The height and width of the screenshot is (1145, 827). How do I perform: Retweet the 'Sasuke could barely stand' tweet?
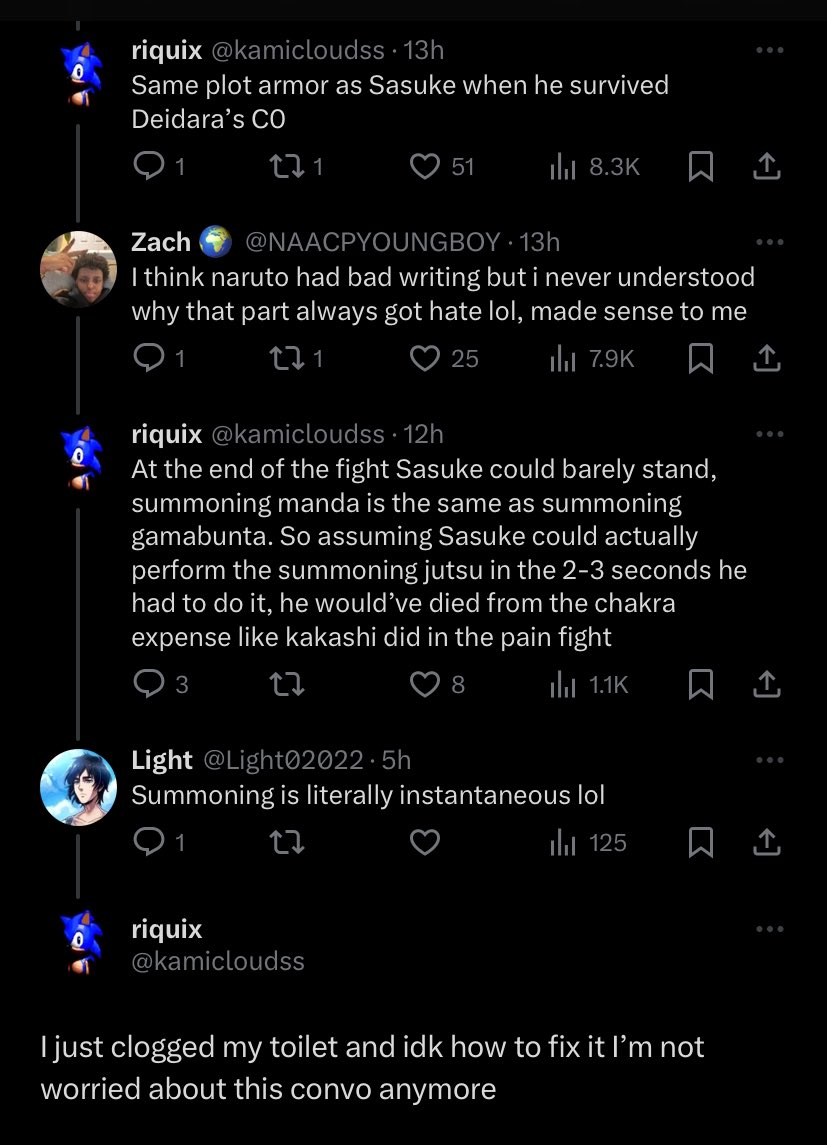point(290,684)
